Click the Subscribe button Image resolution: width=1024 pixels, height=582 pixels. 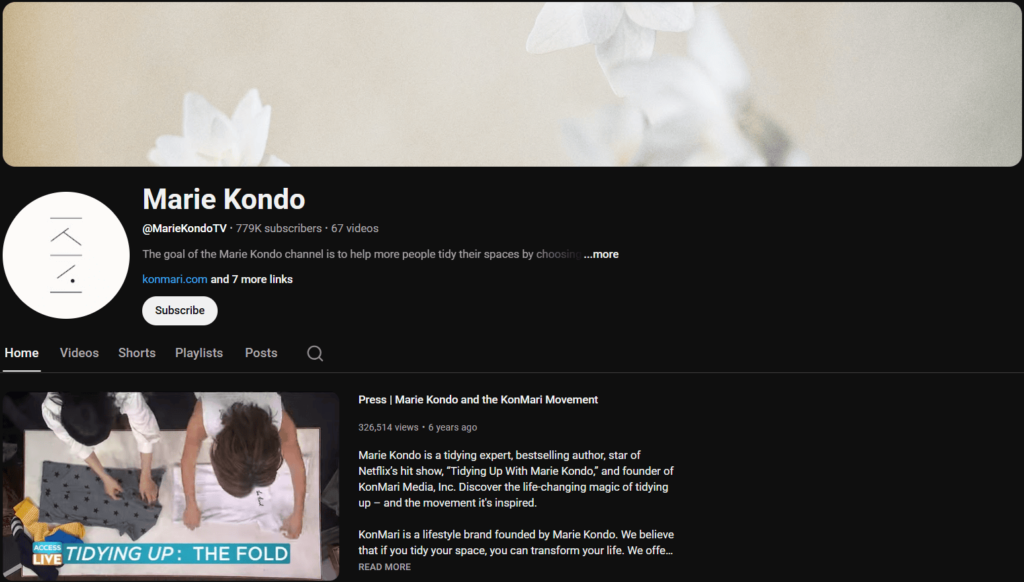(180, 311)
